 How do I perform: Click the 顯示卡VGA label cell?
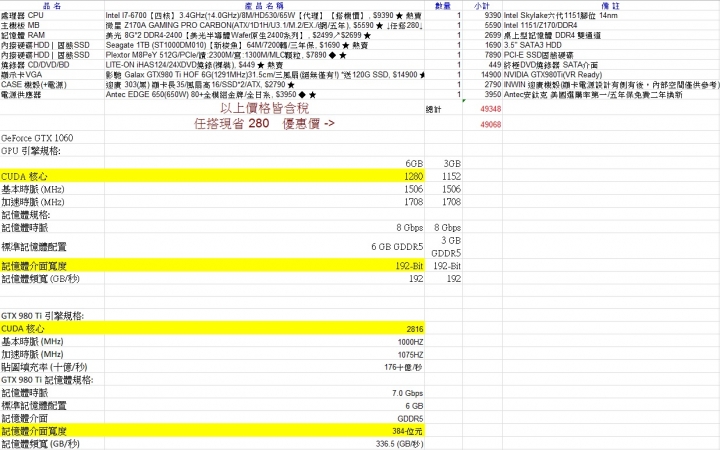click(x=52, y=75)
